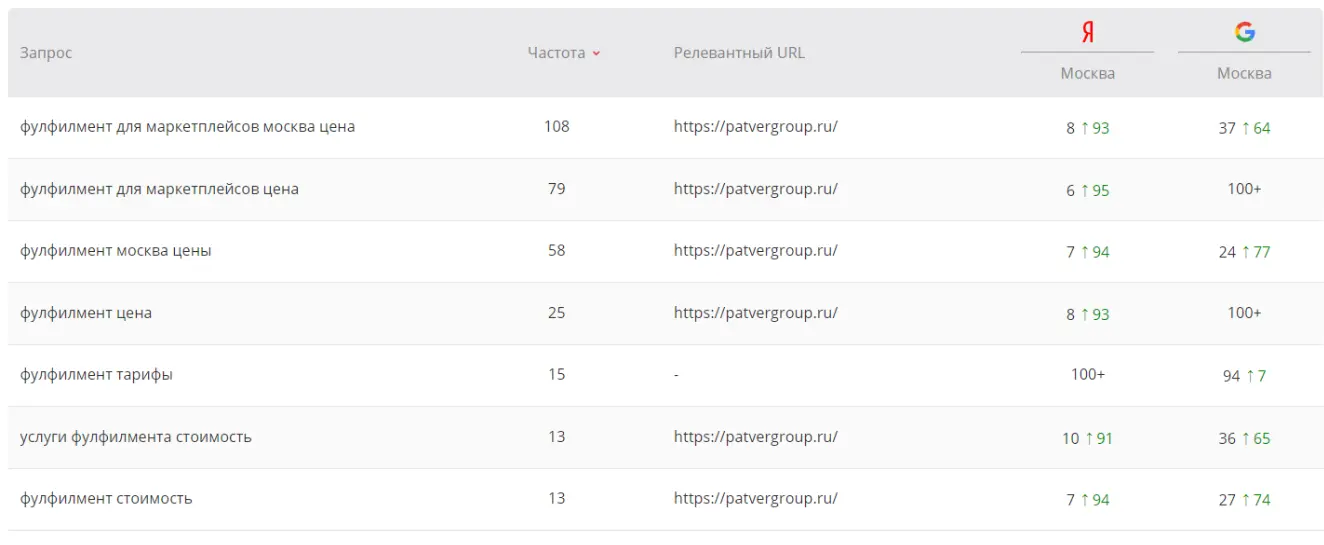Screen dimensions: 1324x545
Task: Click Москва label under Google logo
Action: click(1244, 73)
